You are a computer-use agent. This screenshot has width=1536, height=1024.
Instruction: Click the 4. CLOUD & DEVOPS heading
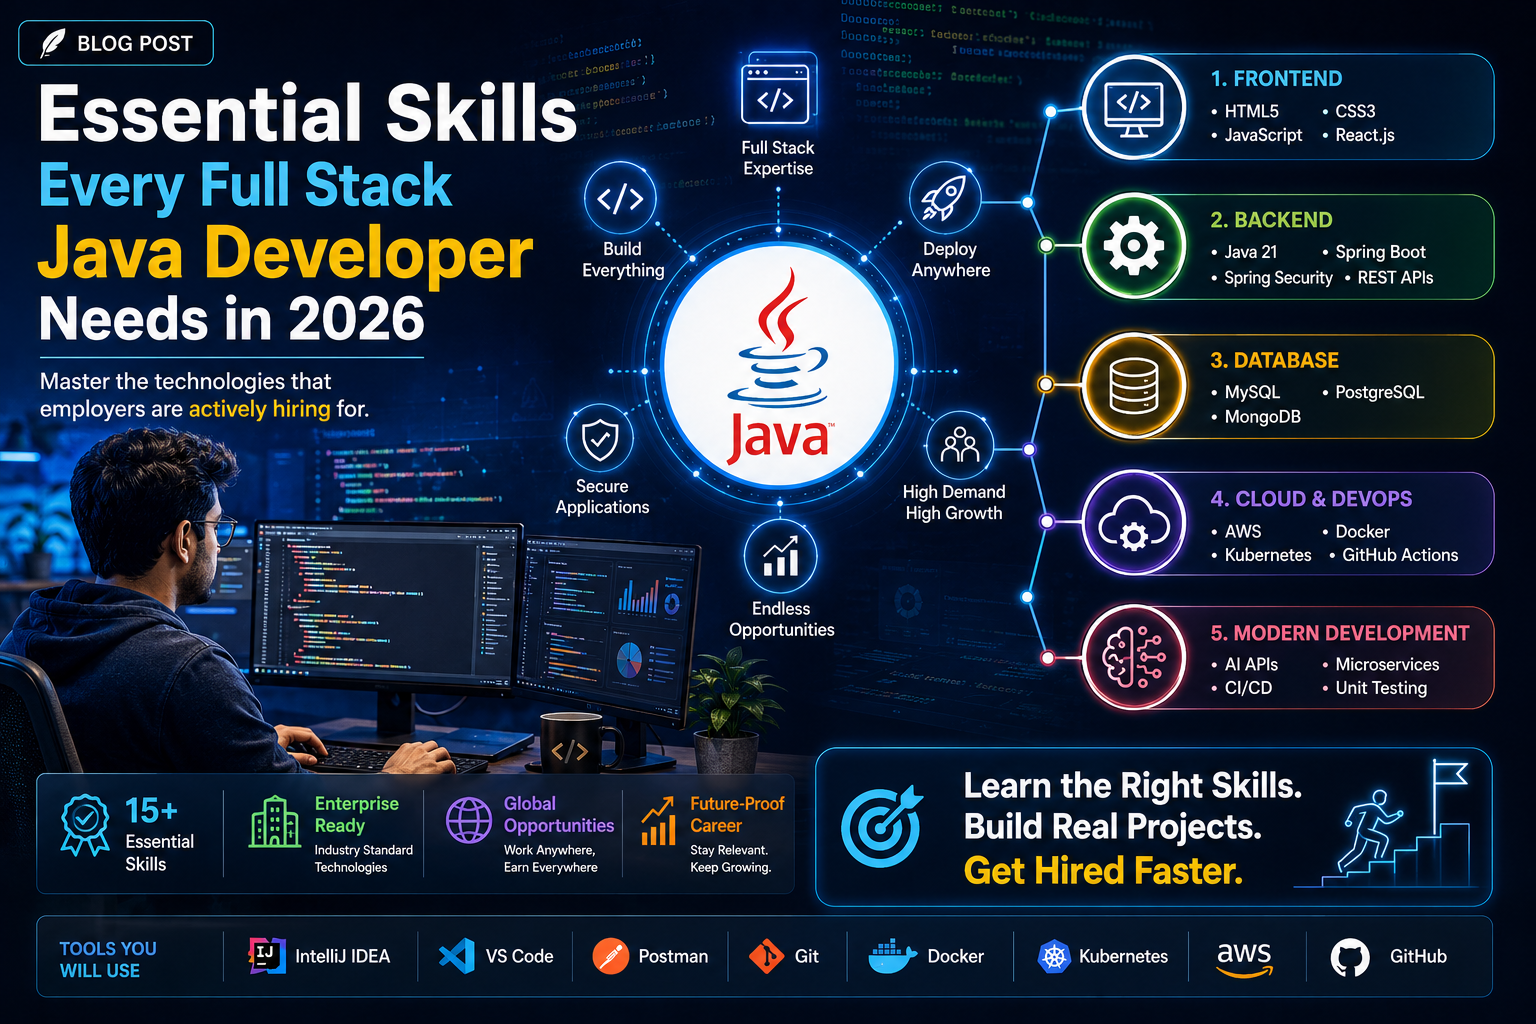click(x=1311, y=499)
